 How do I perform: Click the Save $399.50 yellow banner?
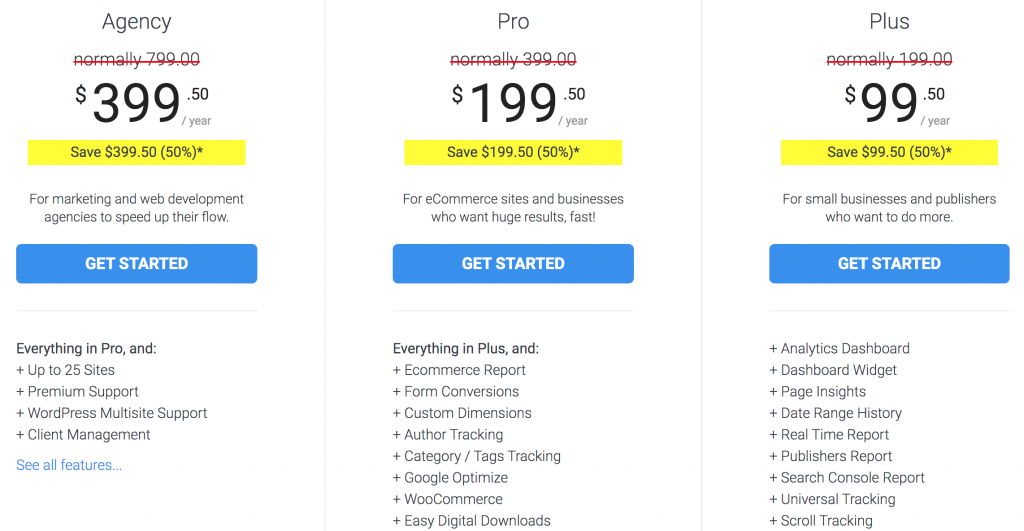coord(136,152)
